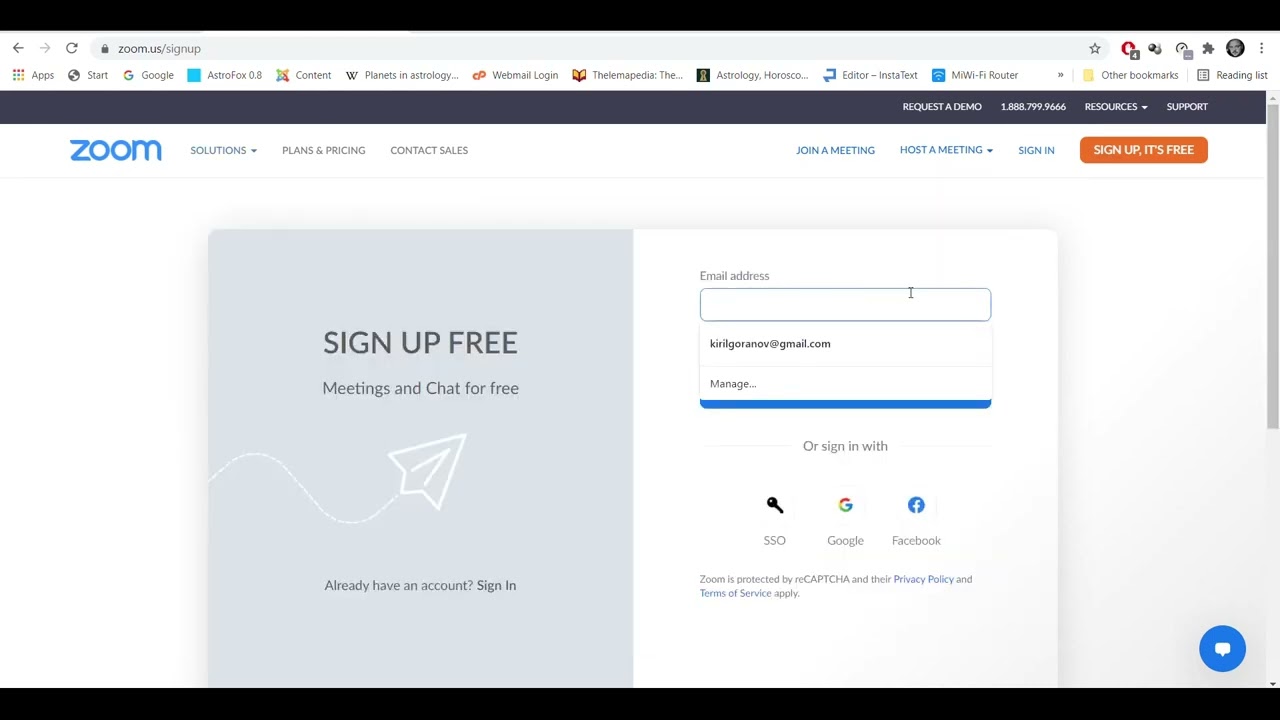The width and height of the screenshot is (1280, 720).
Task: Open Contact Sales page
Action: (x=429, y=150)
